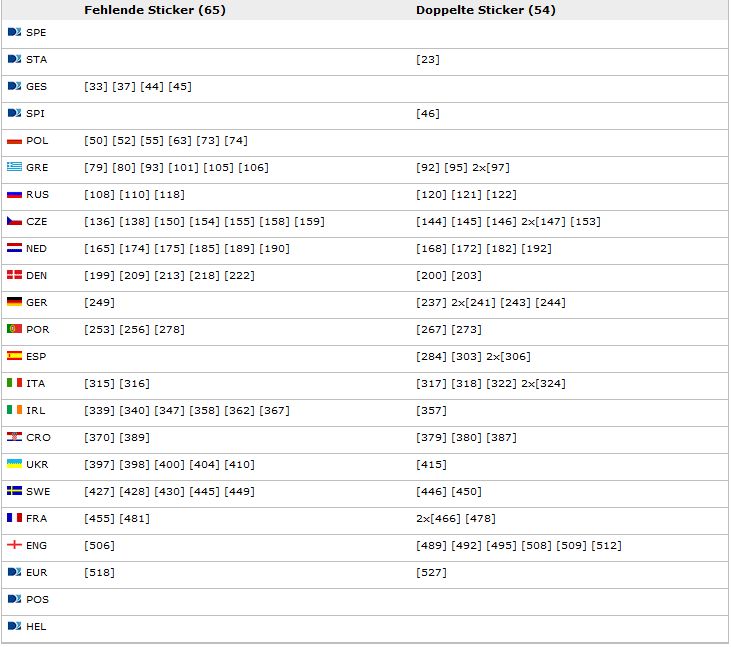Viewport: 731px width, 647px height.
Task: Click the Italy flag icon
Action: point(14,383)
